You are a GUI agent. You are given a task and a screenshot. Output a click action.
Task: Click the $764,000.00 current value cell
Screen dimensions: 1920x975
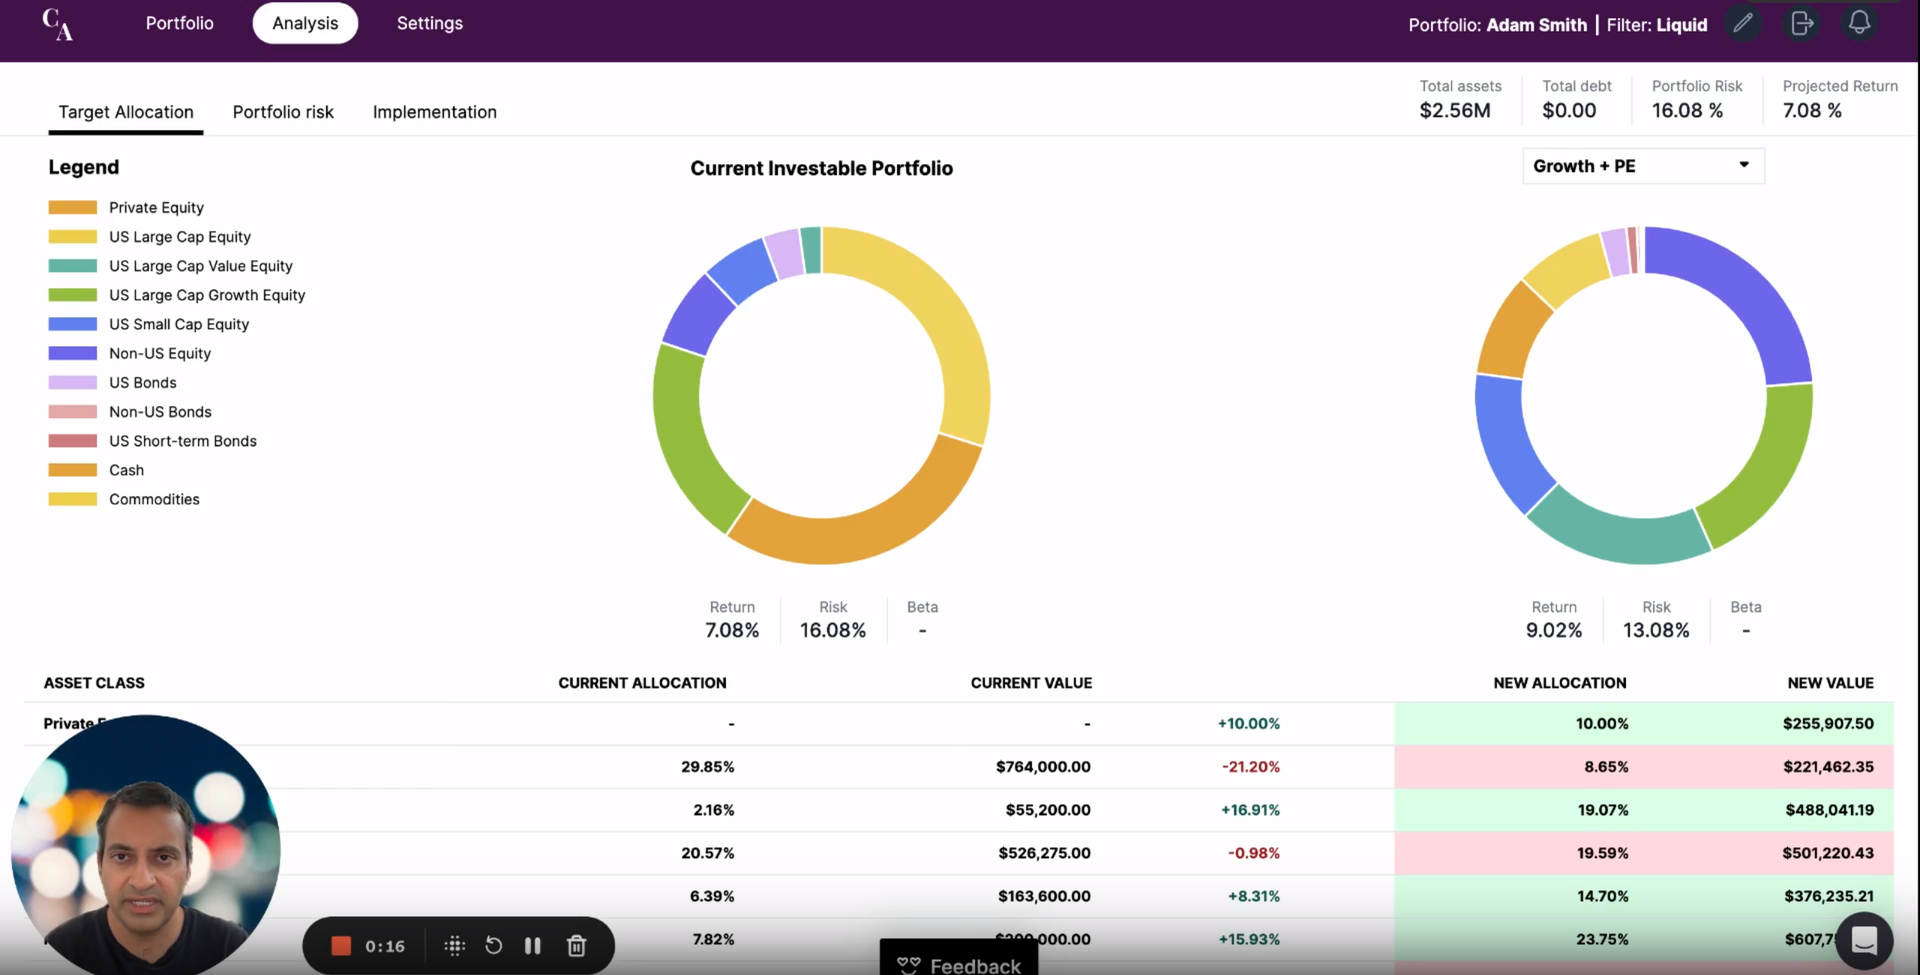(x=1043, y=767)
